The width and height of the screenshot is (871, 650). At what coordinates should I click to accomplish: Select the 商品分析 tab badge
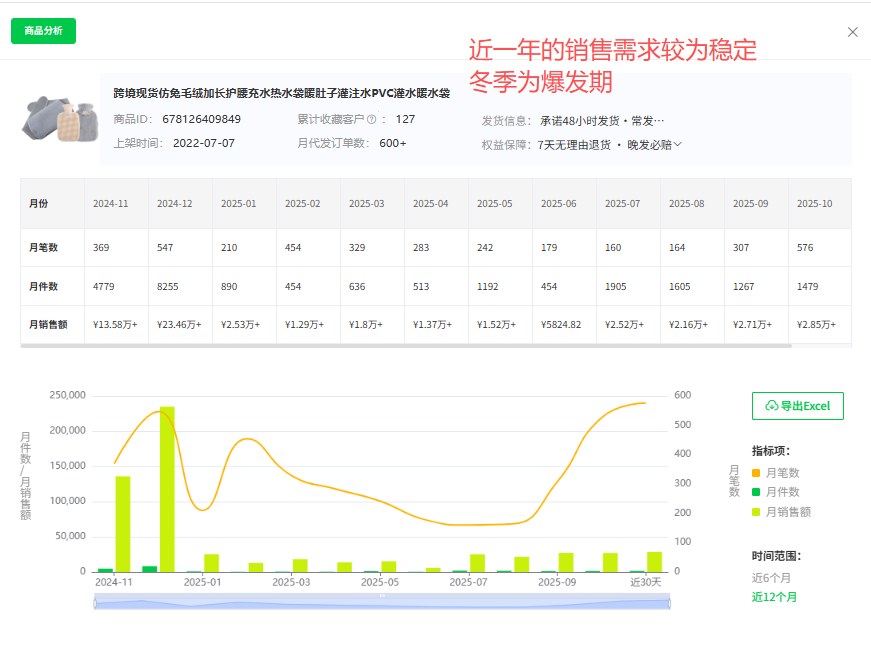(43, 31)
